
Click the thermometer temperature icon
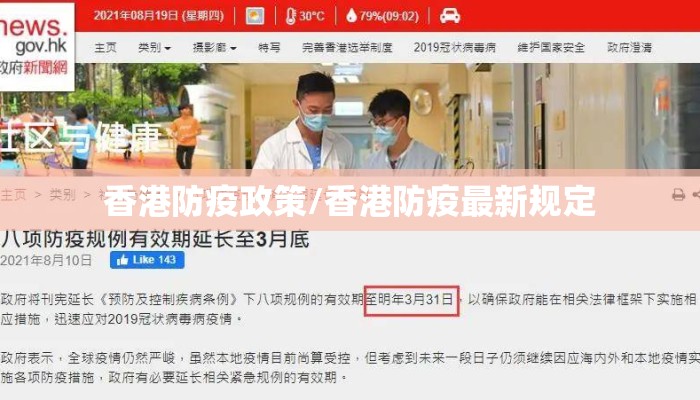pyautogui.click(x=291, y=16)
